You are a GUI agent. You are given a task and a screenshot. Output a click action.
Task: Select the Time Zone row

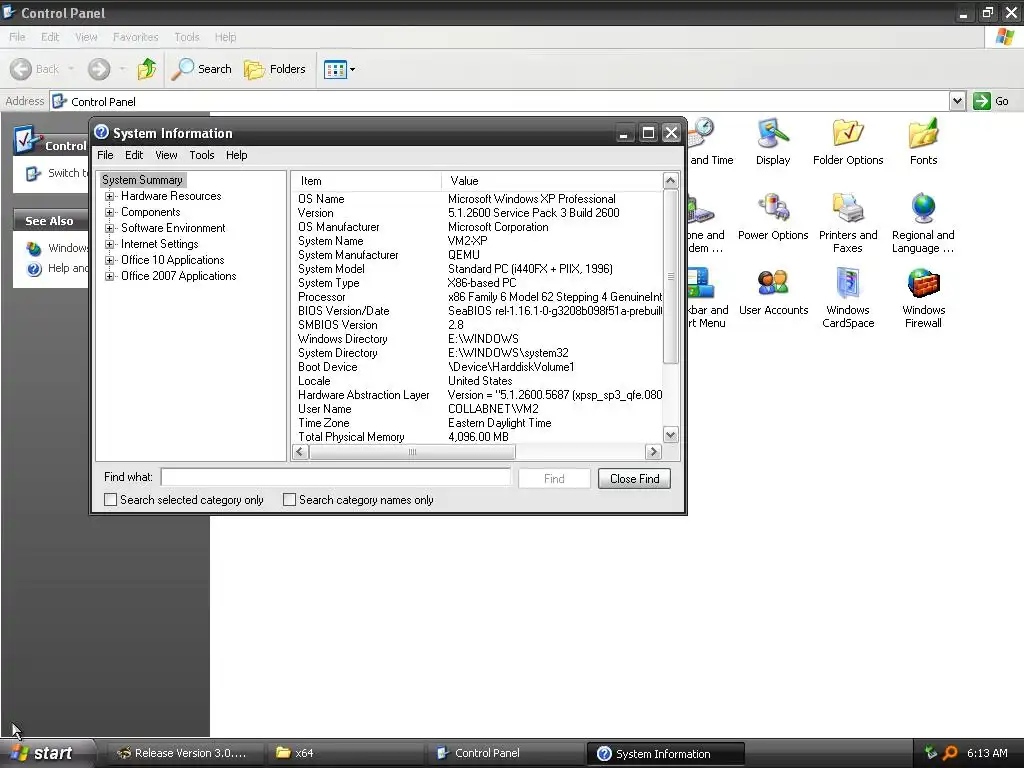(477, 423)
